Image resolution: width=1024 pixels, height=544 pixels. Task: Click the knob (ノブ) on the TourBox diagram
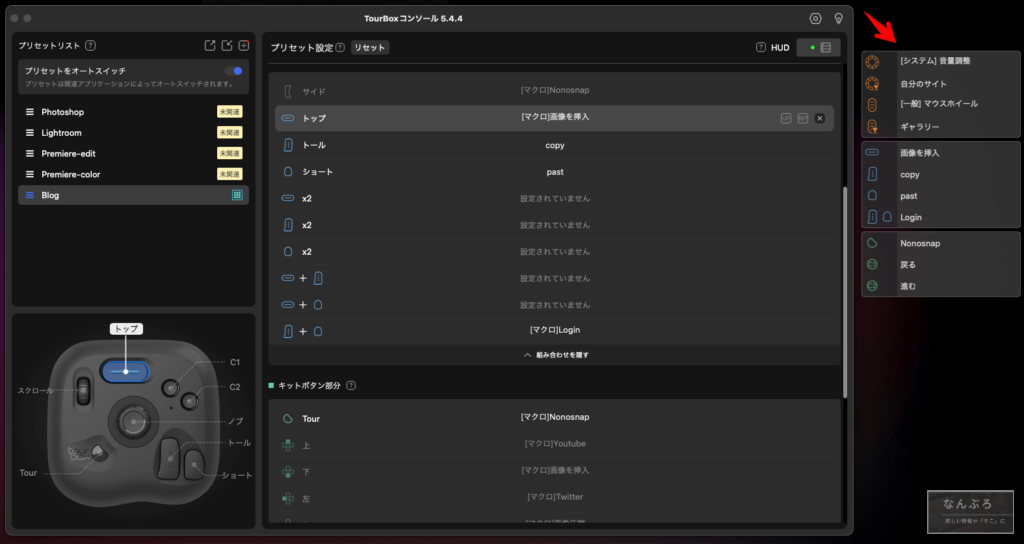[x=130, y=421]
